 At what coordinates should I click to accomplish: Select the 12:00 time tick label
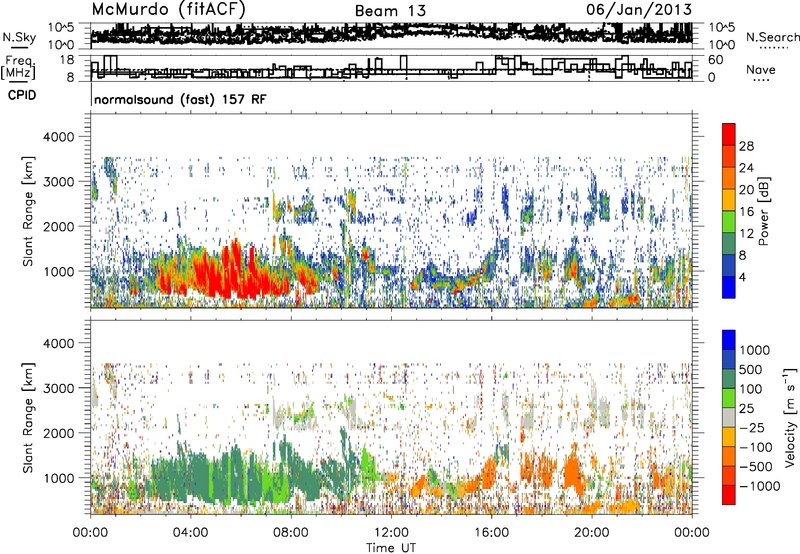coord(391,533)
